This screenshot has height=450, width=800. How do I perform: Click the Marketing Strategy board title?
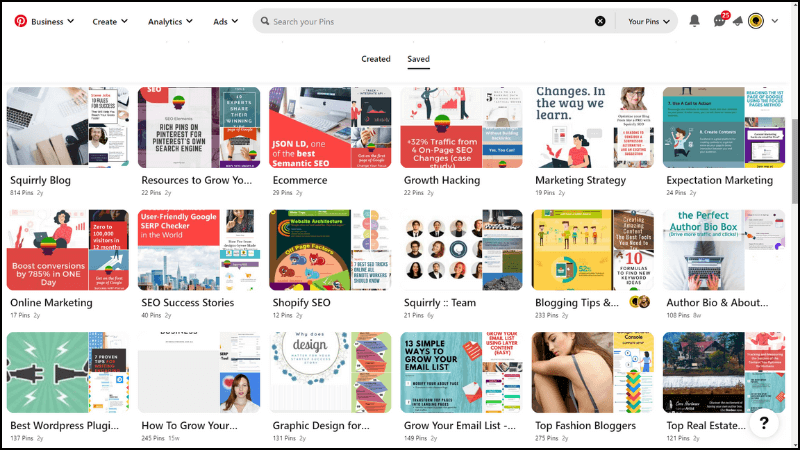pos(580,180)
